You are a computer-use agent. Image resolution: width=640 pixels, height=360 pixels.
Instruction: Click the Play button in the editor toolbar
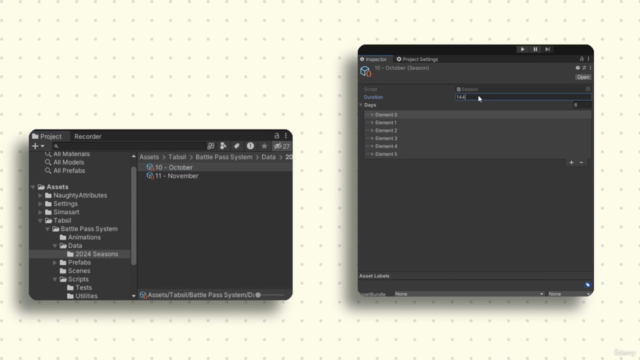522,49
